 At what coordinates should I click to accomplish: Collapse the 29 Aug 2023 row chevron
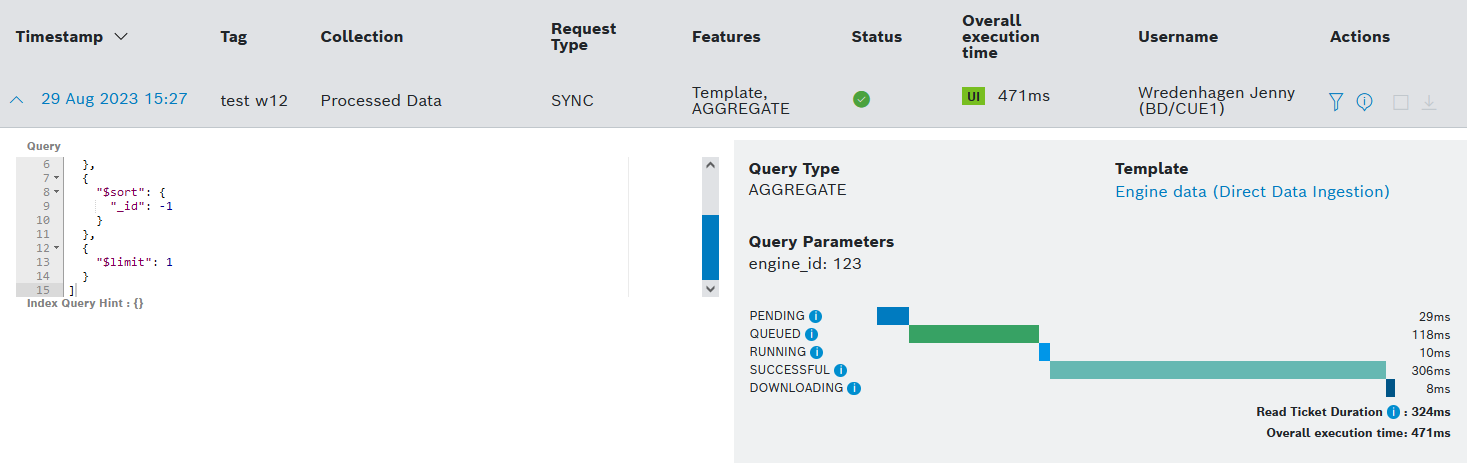pos(17,100)
